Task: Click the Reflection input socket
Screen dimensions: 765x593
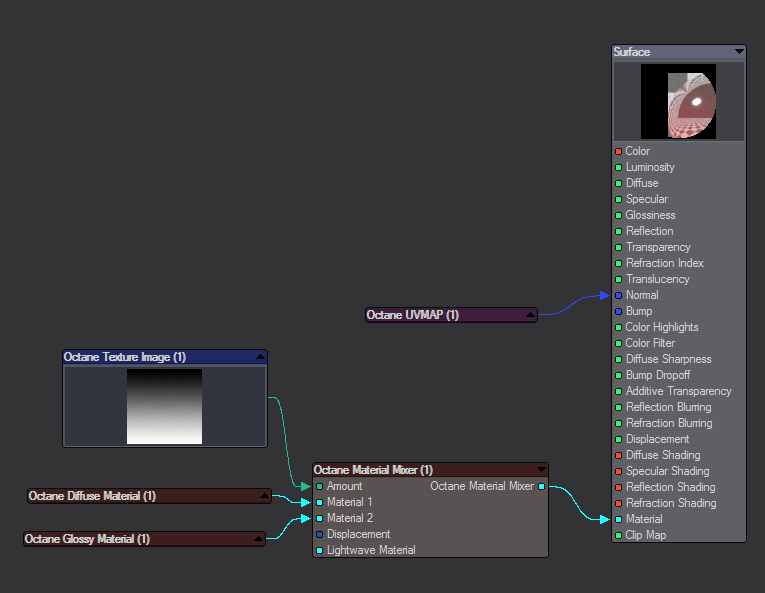Action: click(618, 231)
